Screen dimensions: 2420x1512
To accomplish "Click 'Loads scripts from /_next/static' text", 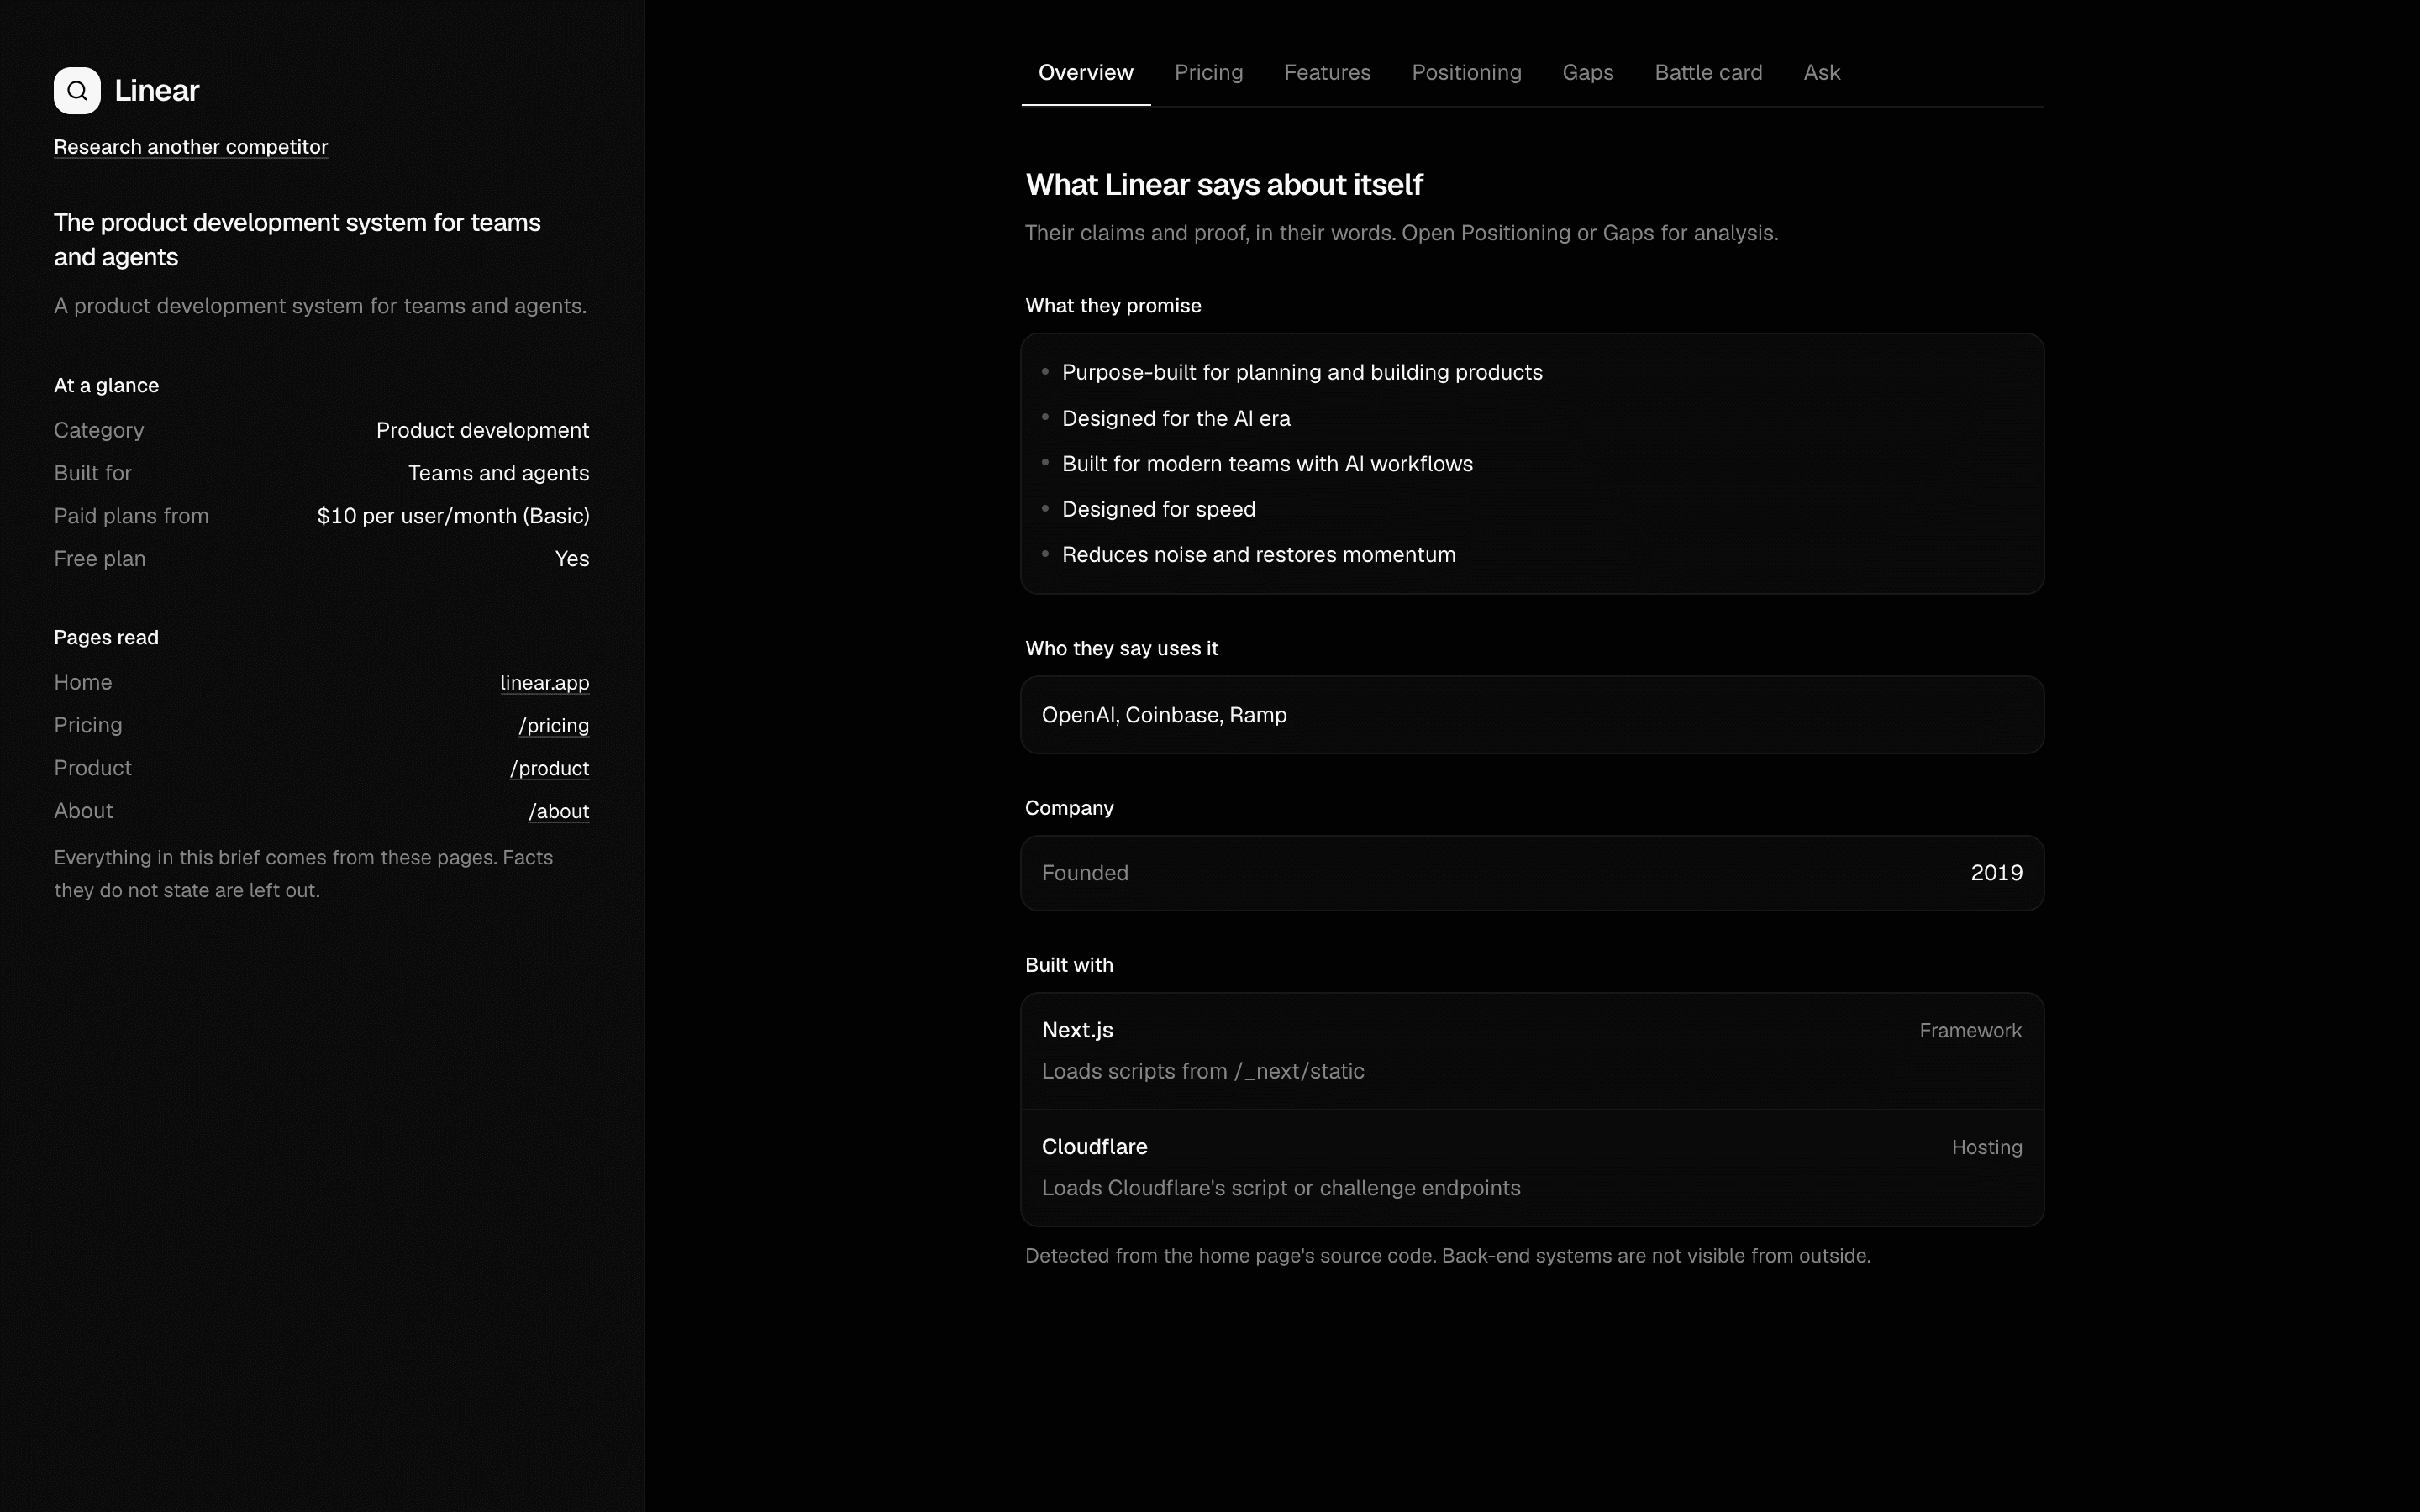I will (x=1203, y=1072).
